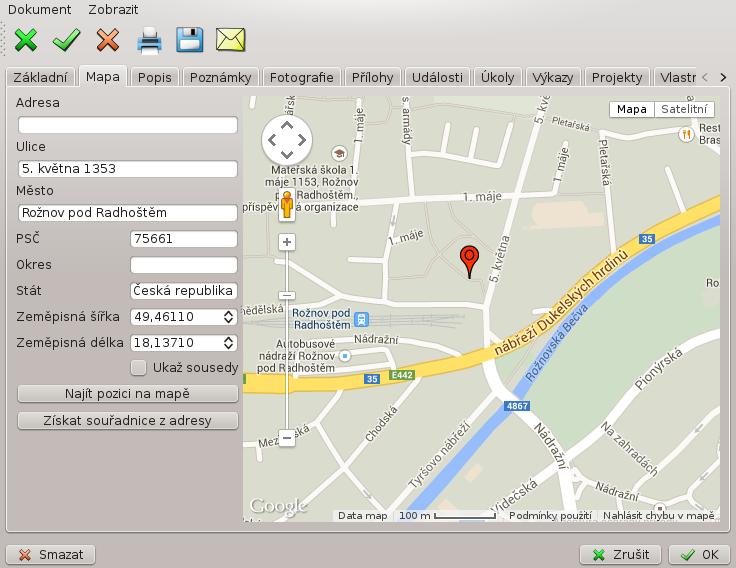The width and height of the screenshot is (736, 568).
Task: Zoom in the map with plus button
Action: (x=287, y=242)
